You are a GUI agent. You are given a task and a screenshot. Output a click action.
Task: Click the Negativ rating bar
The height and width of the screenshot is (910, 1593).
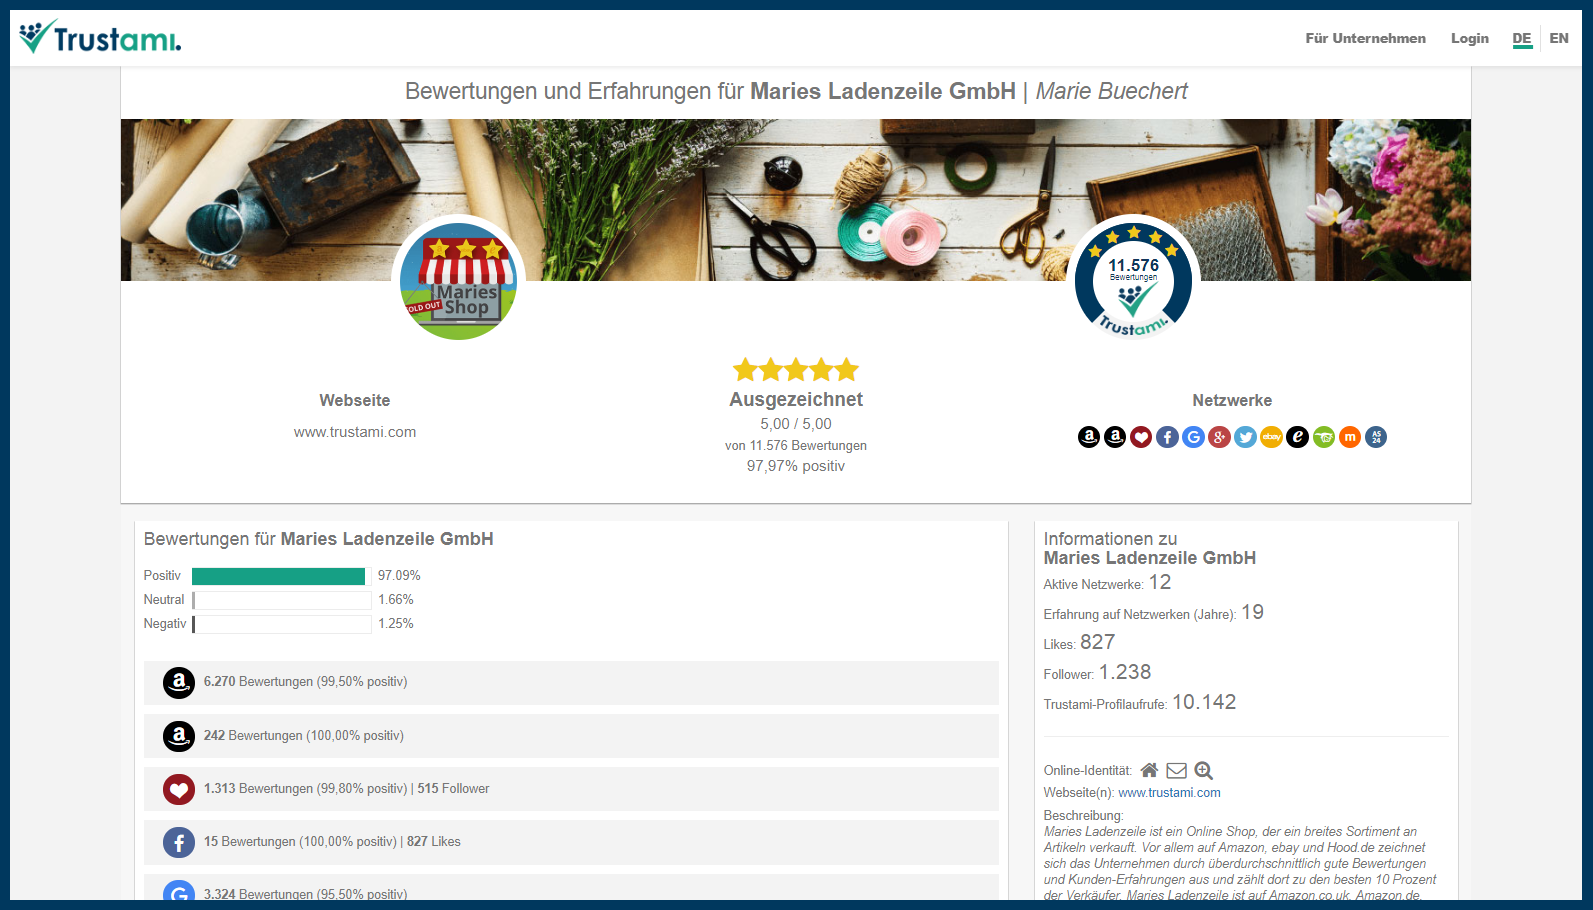pos(281,624)
